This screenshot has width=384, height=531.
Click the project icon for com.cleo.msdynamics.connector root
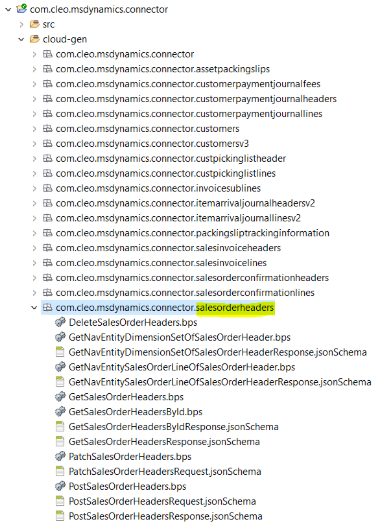22,8
